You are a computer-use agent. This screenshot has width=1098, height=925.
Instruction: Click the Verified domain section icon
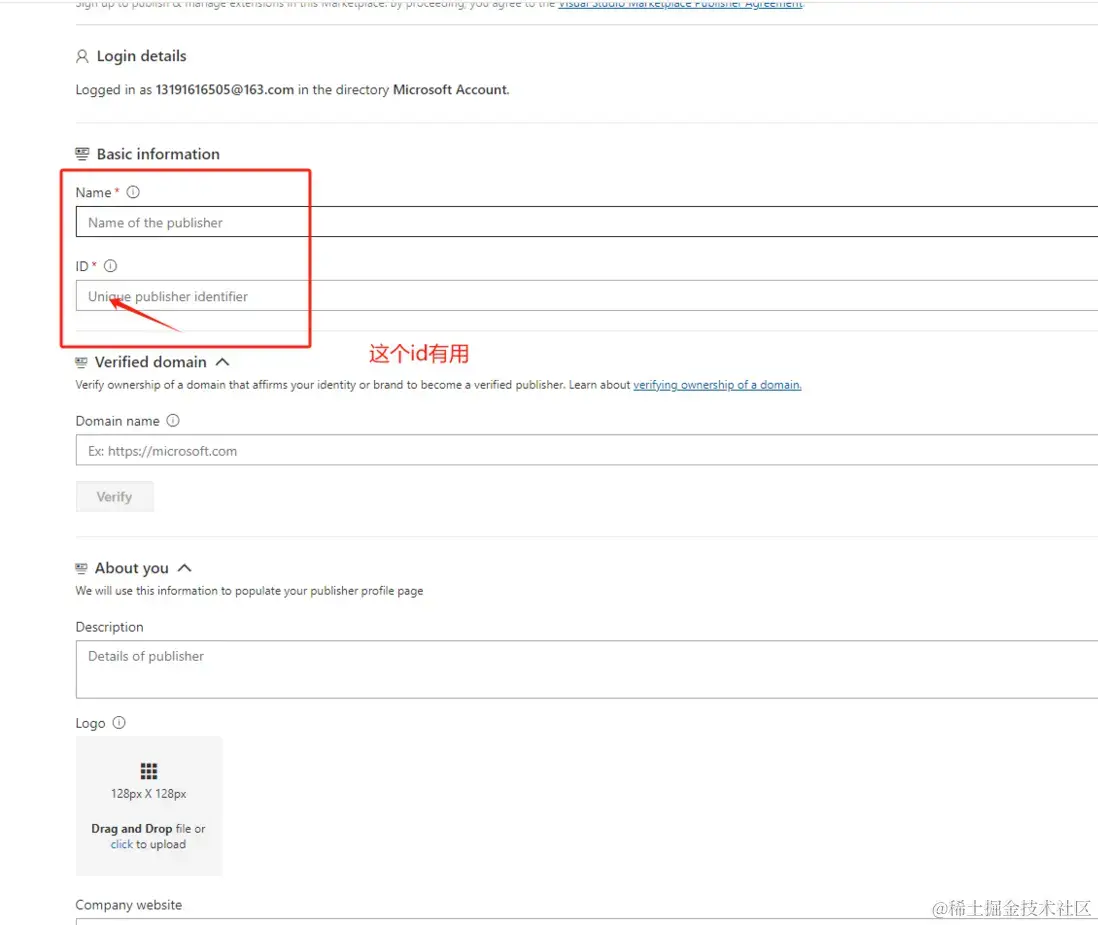click(81, 362)
